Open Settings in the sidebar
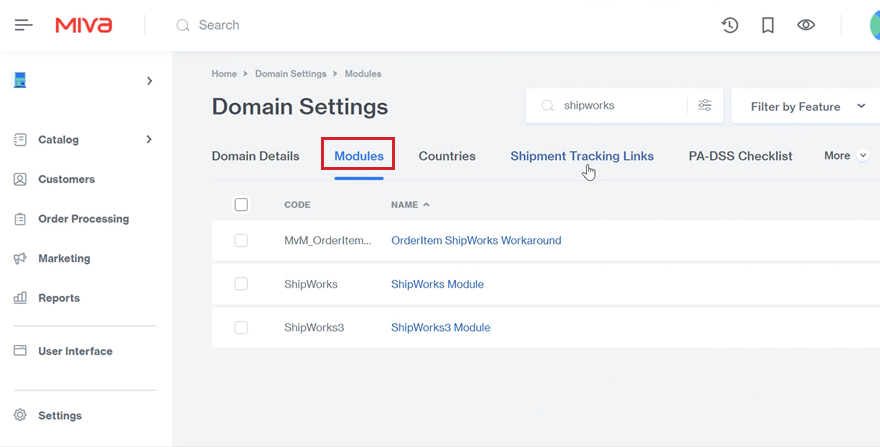 tap(60, 416)
